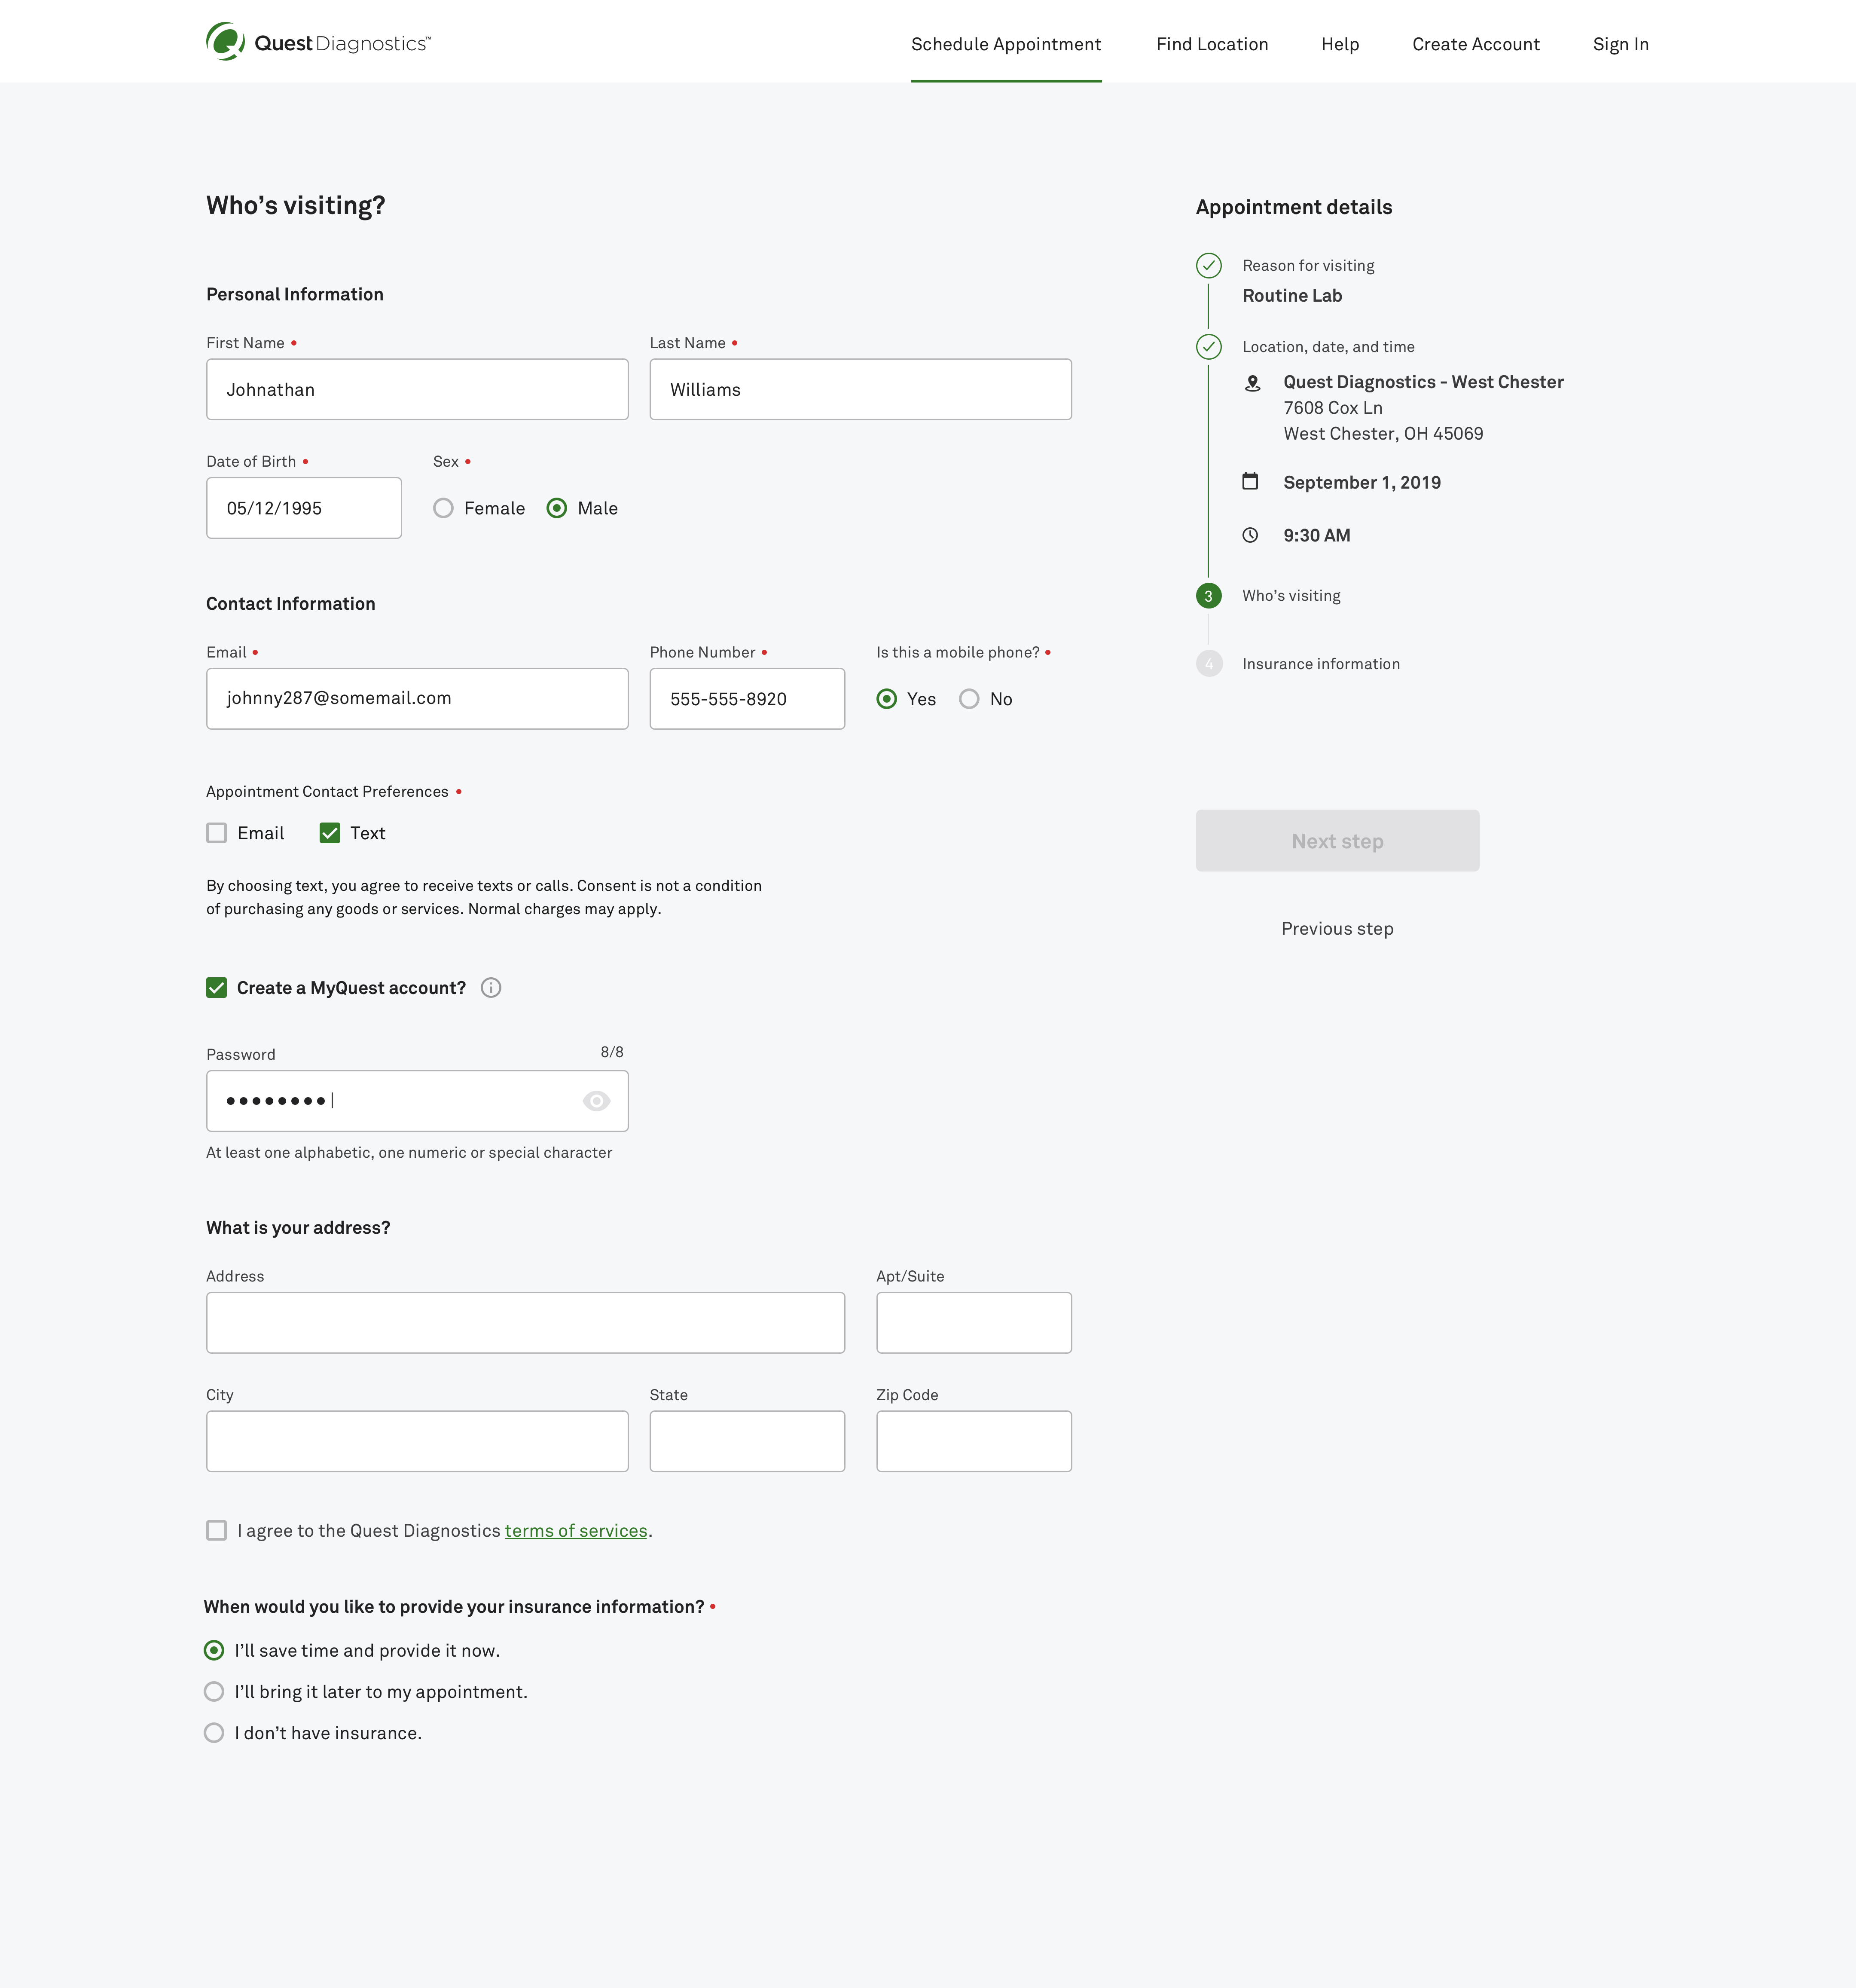Viewport: 1856px width, 1988px height.
Task: Click Sign In
Action: point(1620,44)
